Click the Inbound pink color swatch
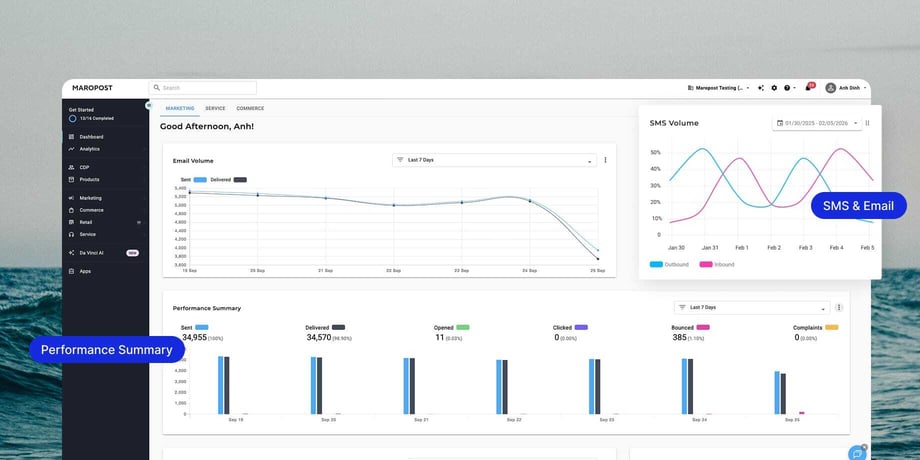Viewport: 920px width, 460px height. [x=706, y=265]
